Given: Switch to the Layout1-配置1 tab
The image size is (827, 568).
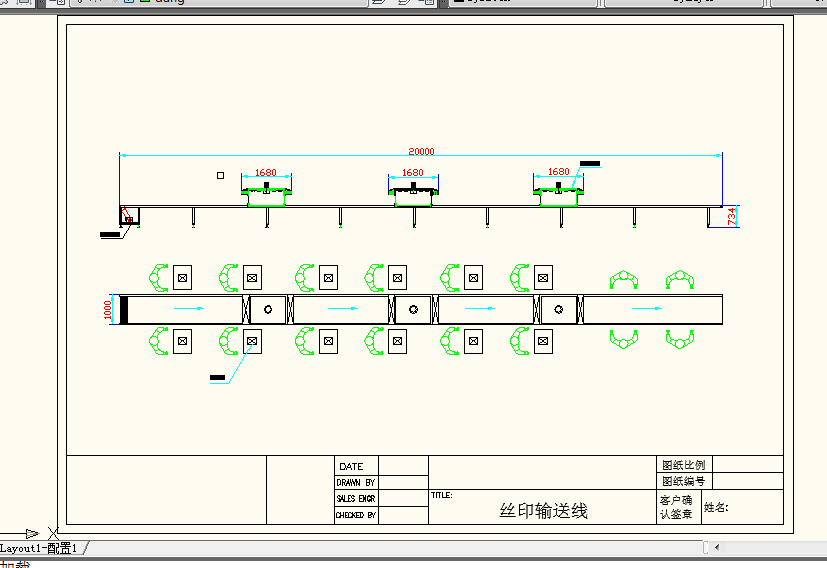Looking at the screenshot, I should tap(39, 548).
